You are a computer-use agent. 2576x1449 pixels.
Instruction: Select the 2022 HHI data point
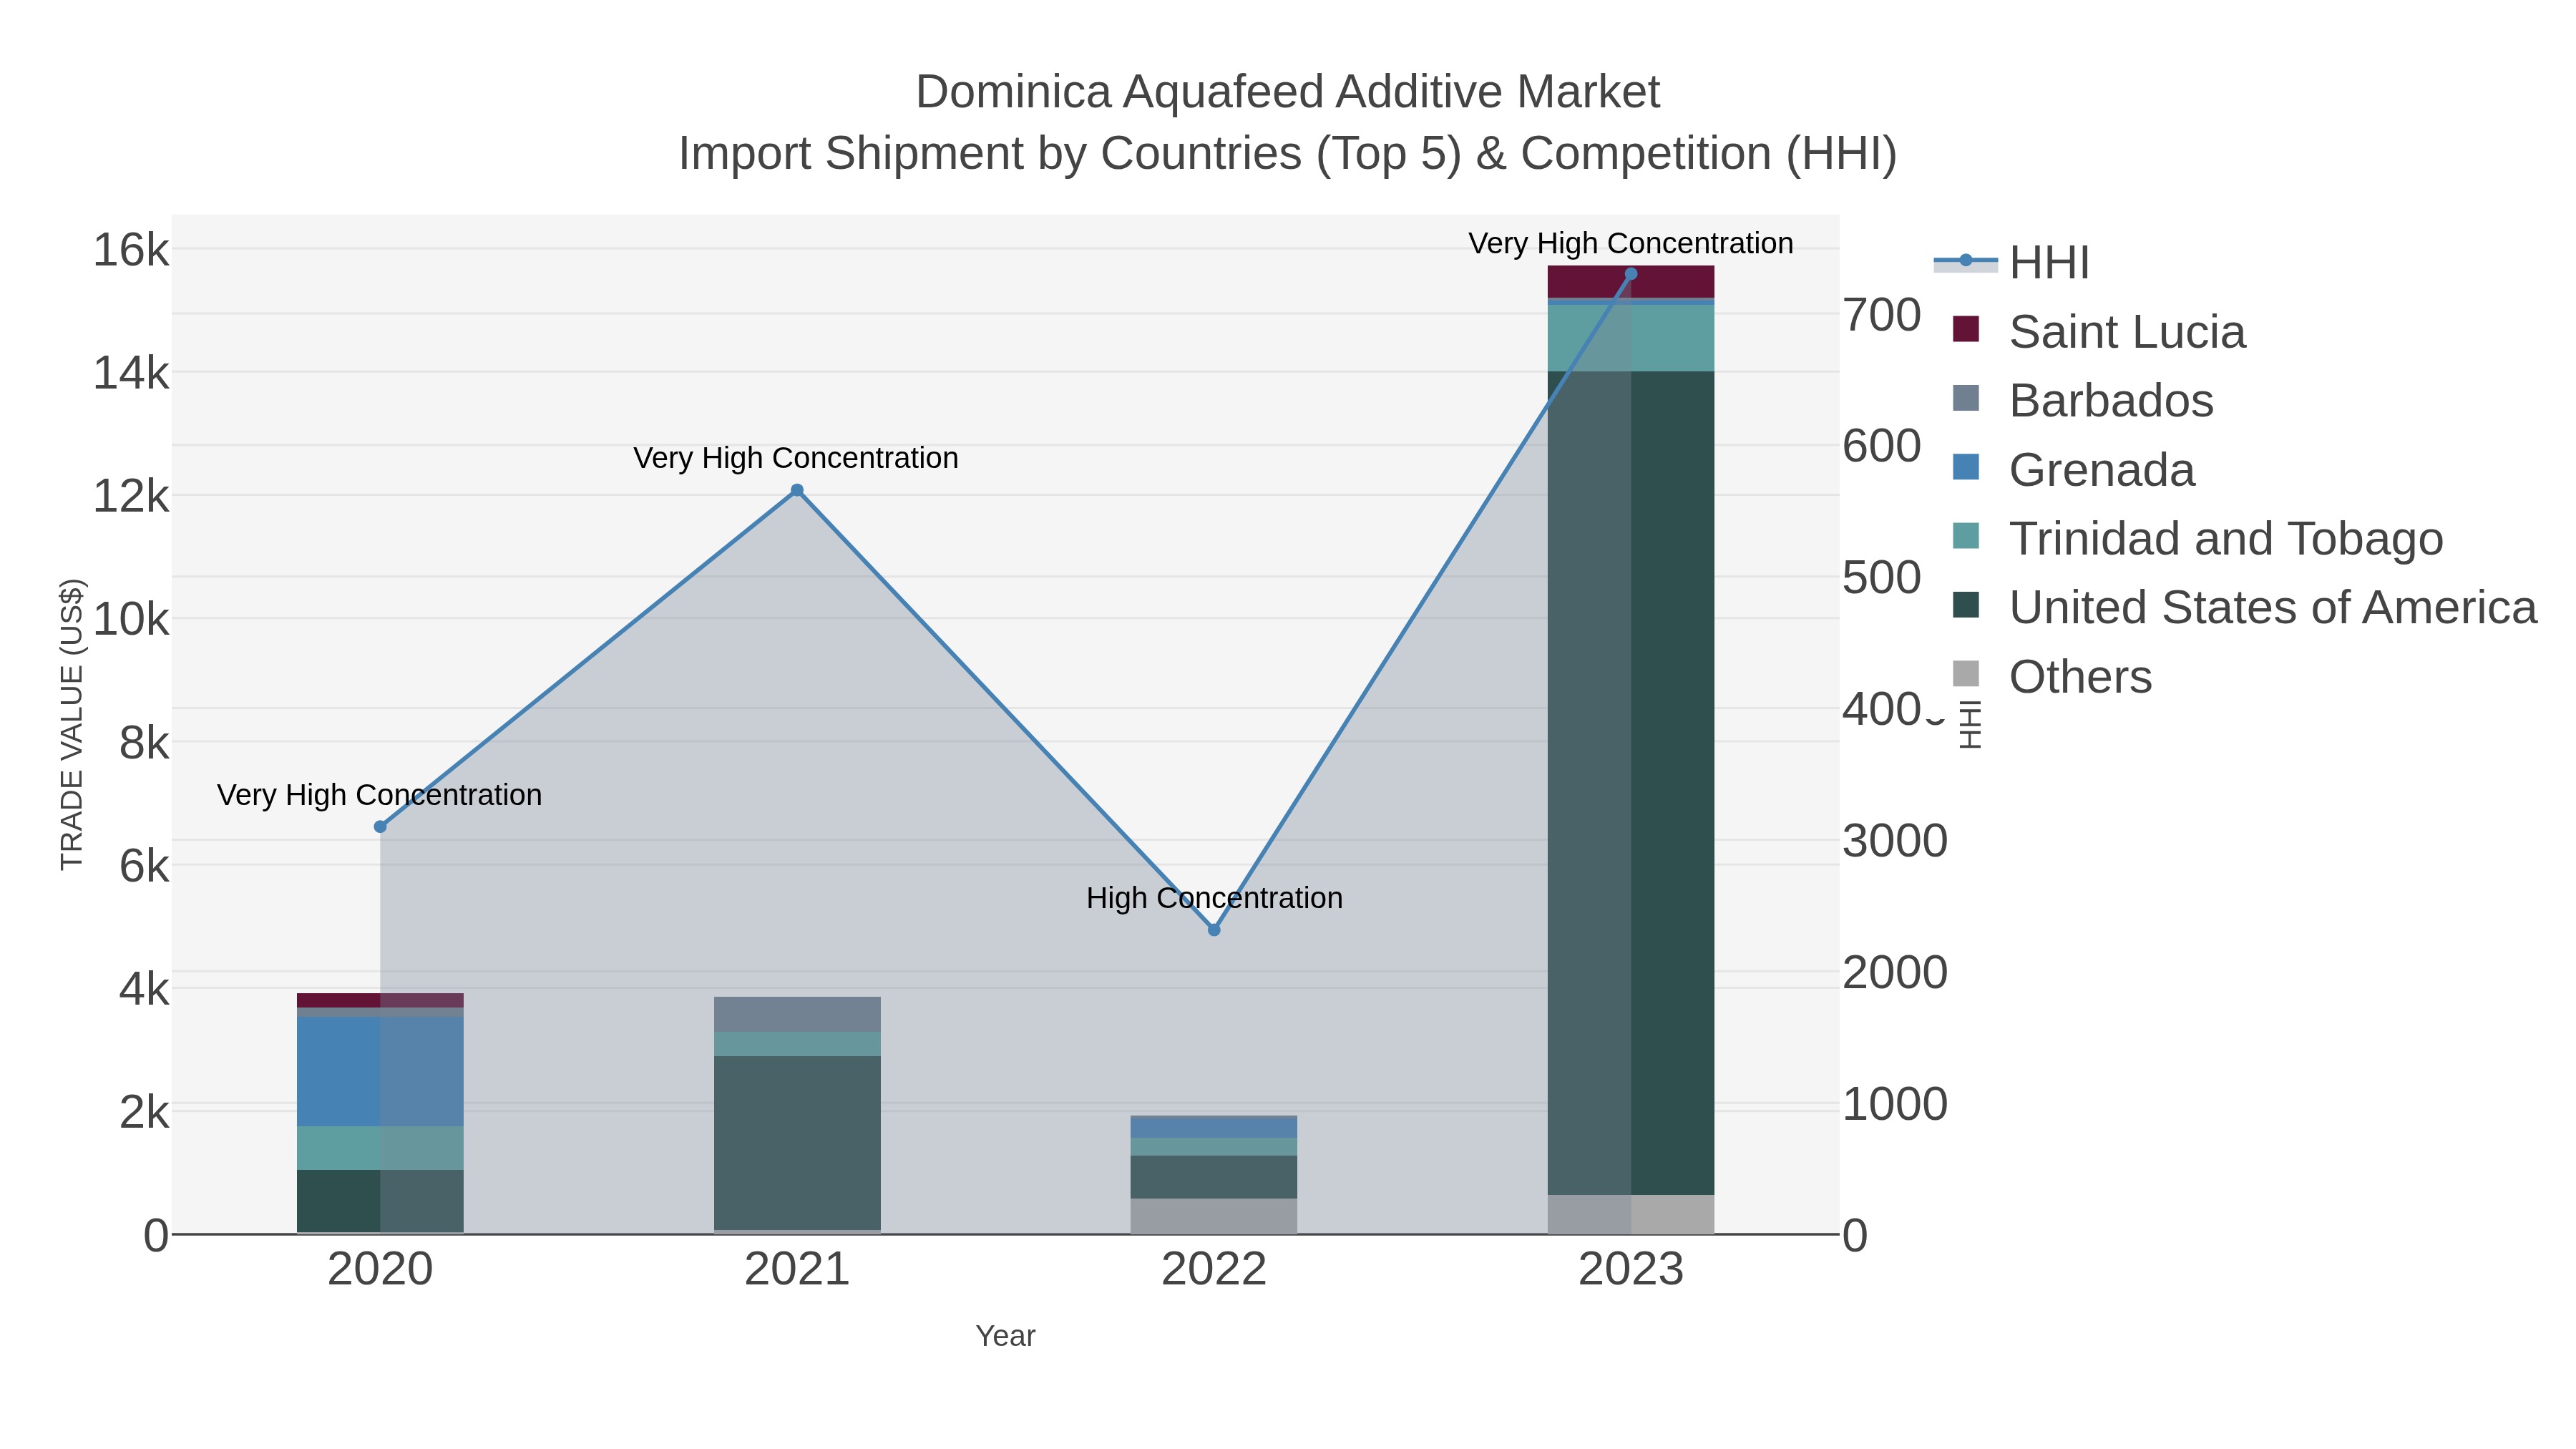(x=1214, y=930)
